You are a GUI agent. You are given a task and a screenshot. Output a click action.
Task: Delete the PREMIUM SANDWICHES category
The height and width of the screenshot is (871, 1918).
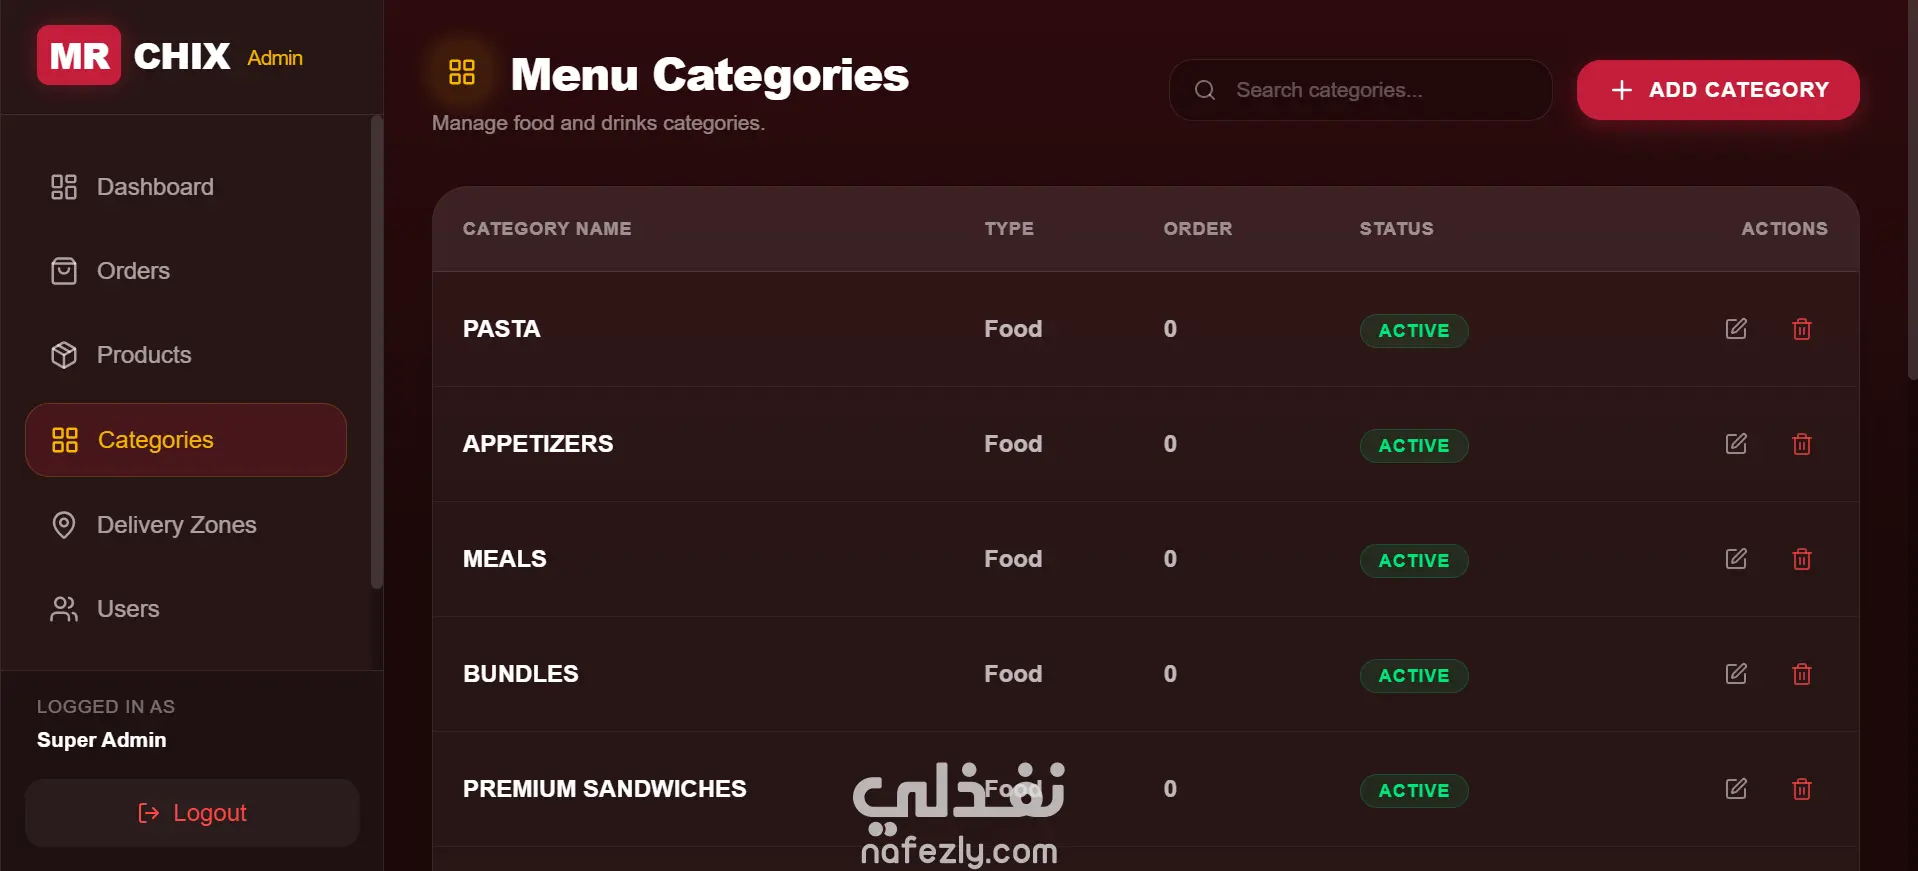(x=1802, y=789)
